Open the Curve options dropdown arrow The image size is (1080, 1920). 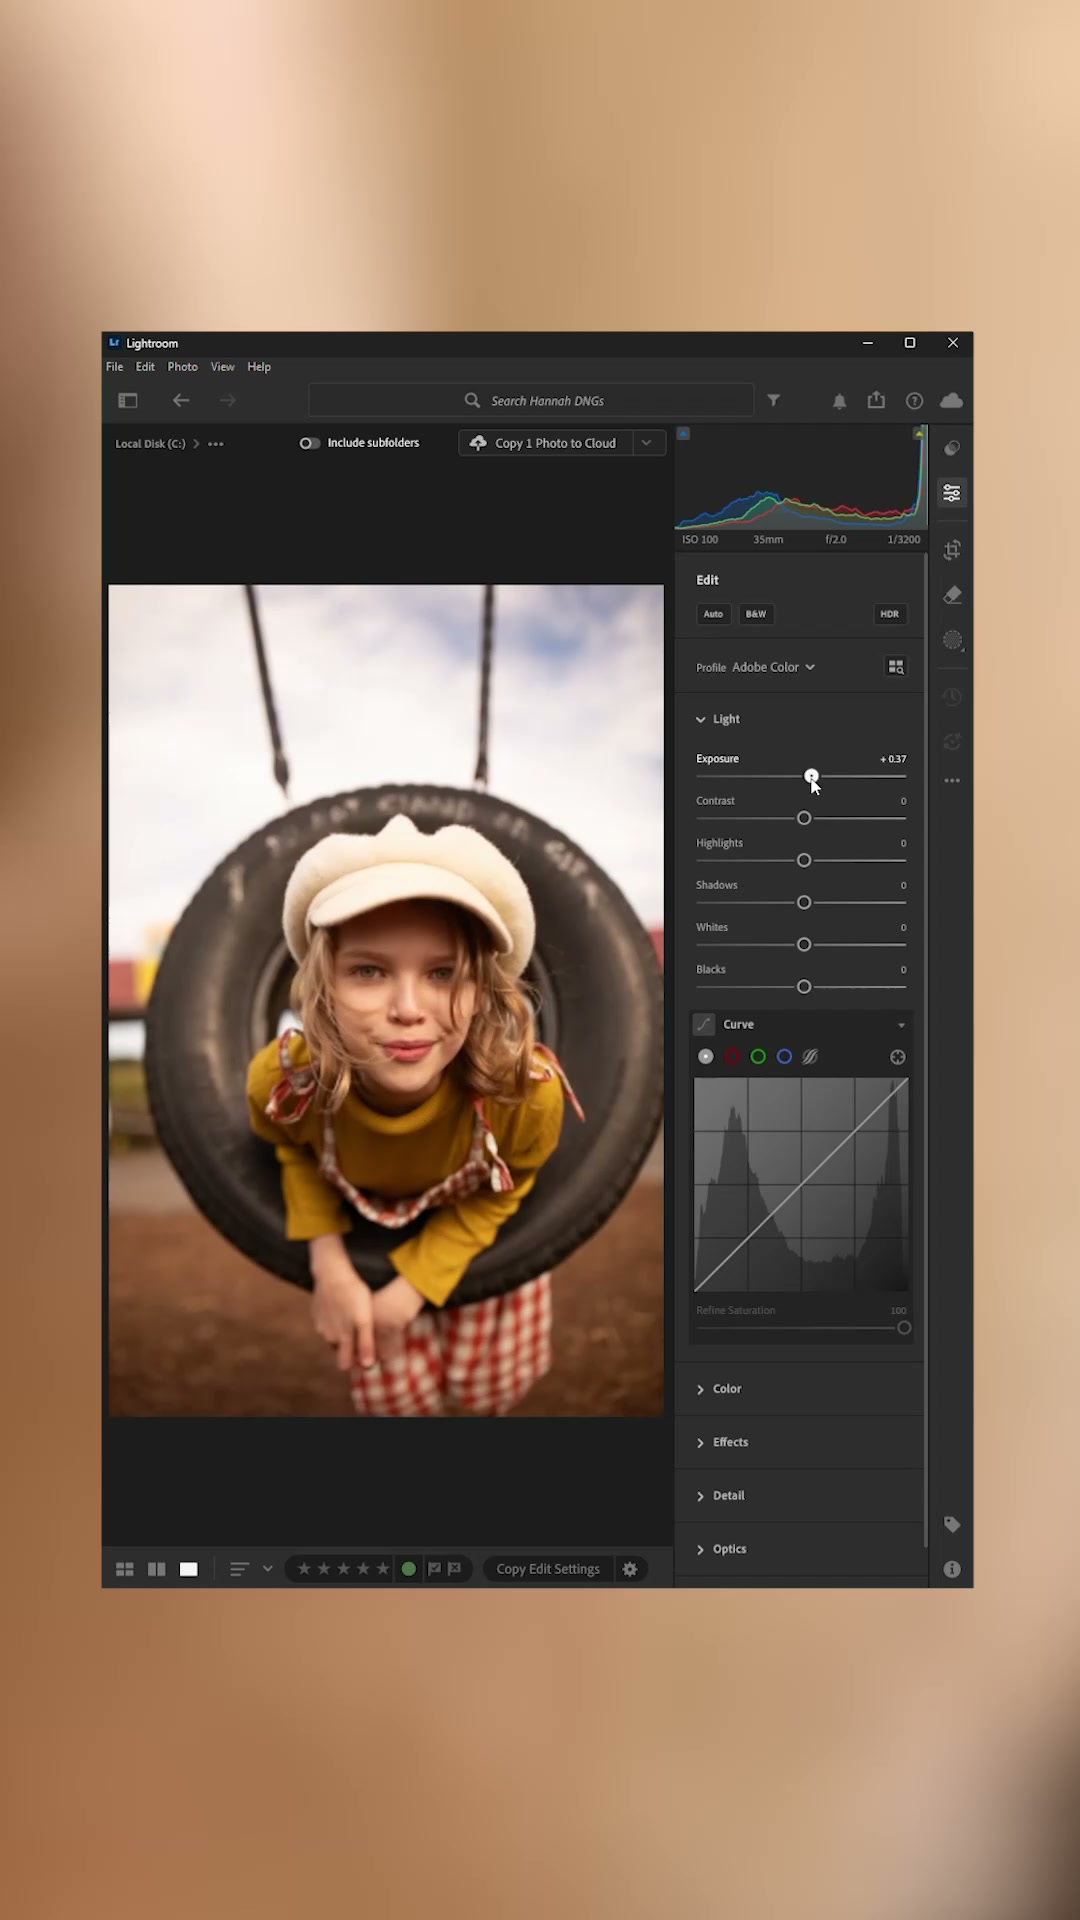901,1025
